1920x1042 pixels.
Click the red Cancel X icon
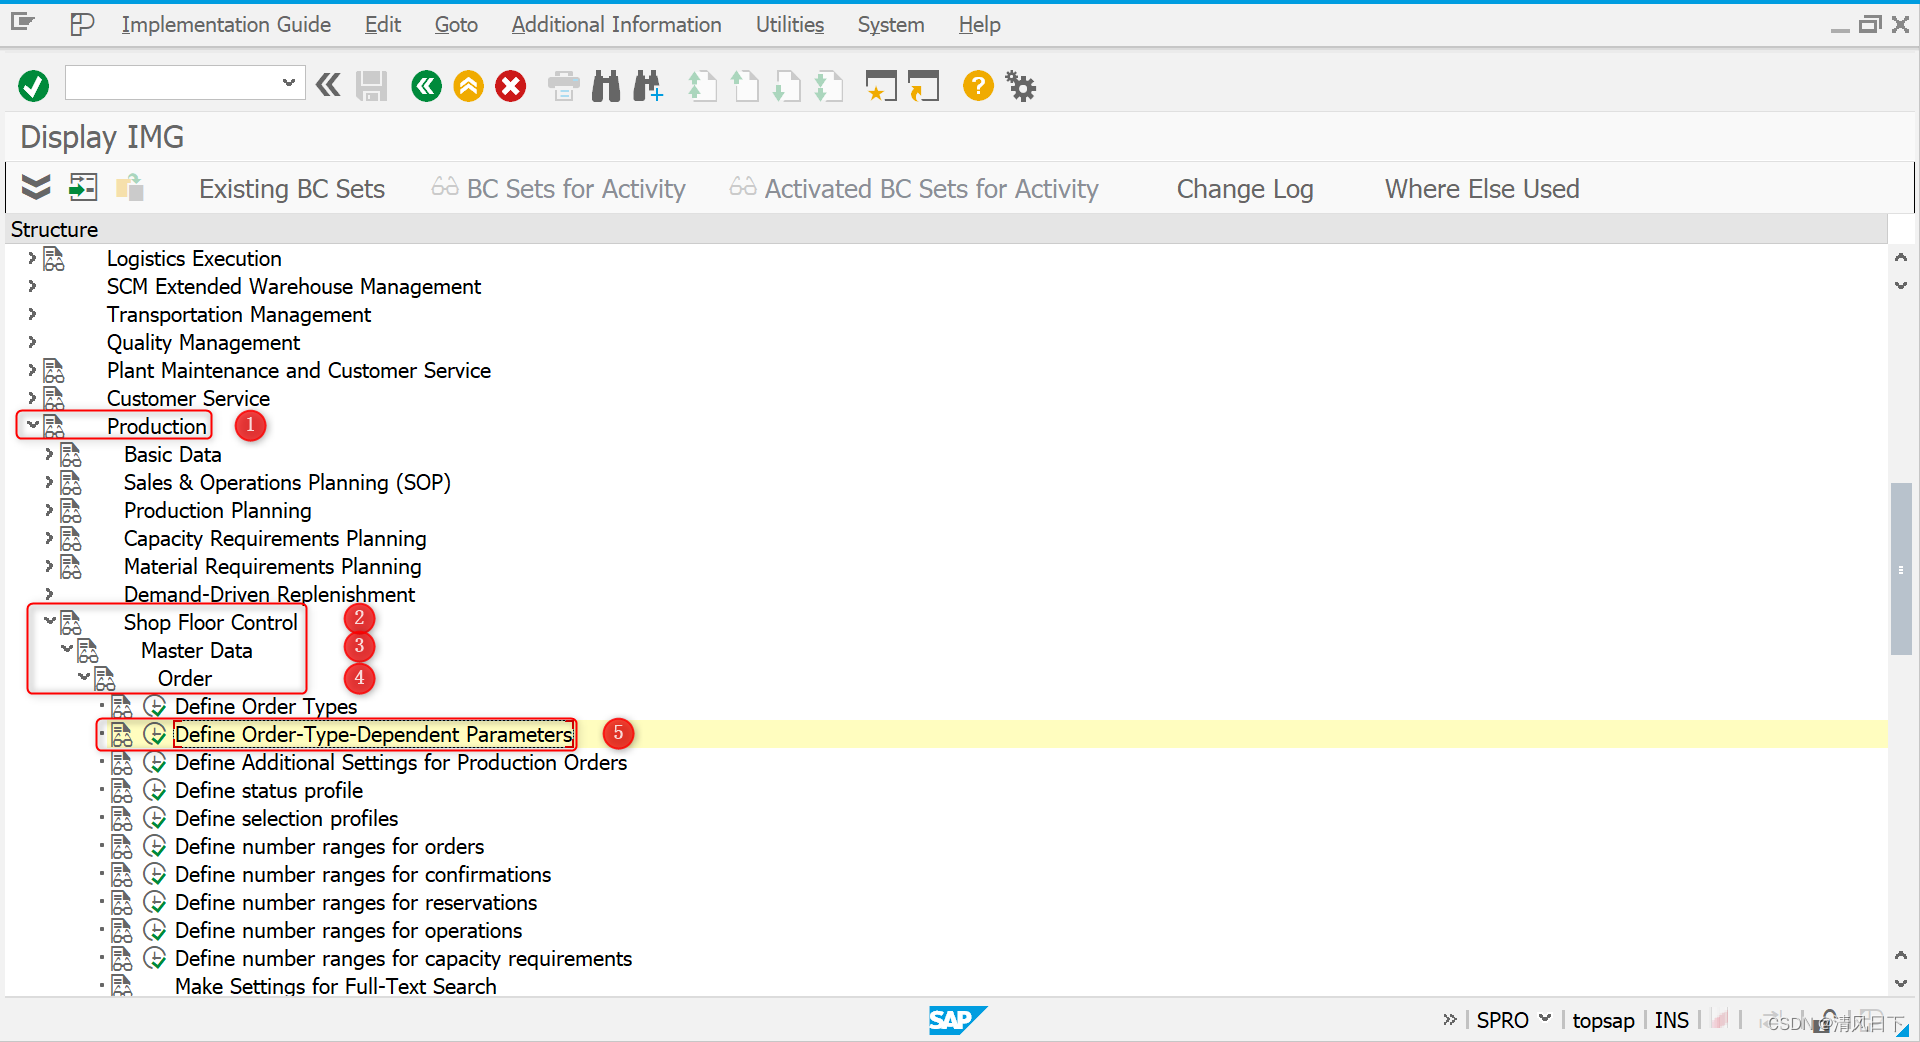tap(511, 86)
